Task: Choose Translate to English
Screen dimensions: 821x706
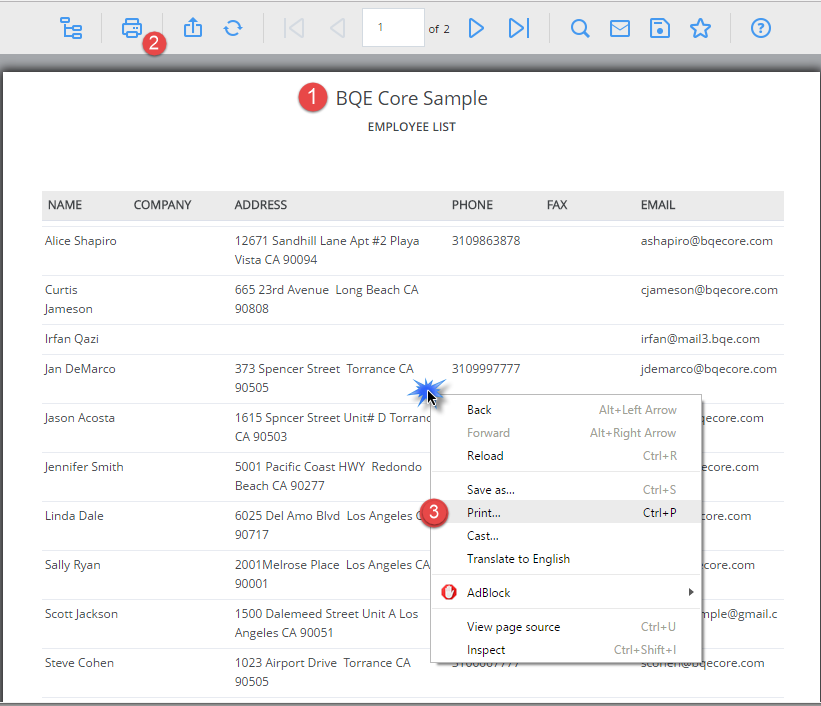Action: click(x=565, y=559)
